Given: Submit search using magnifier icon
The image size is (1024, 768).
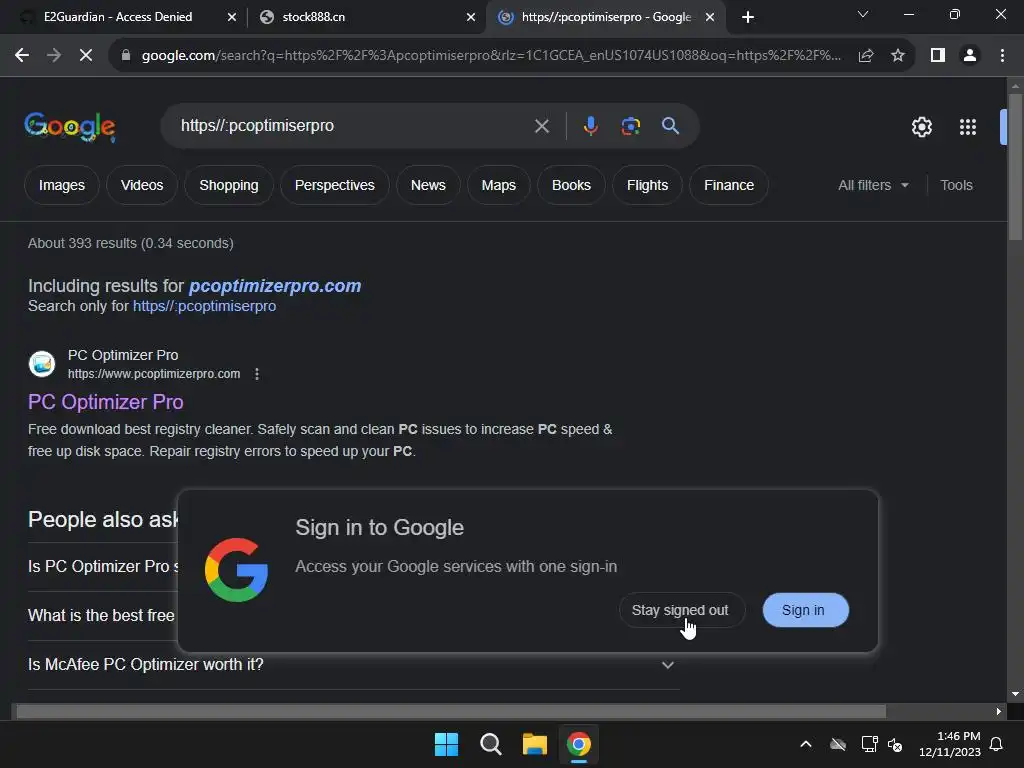Looking at the screenshot, I should pos(670,125).
